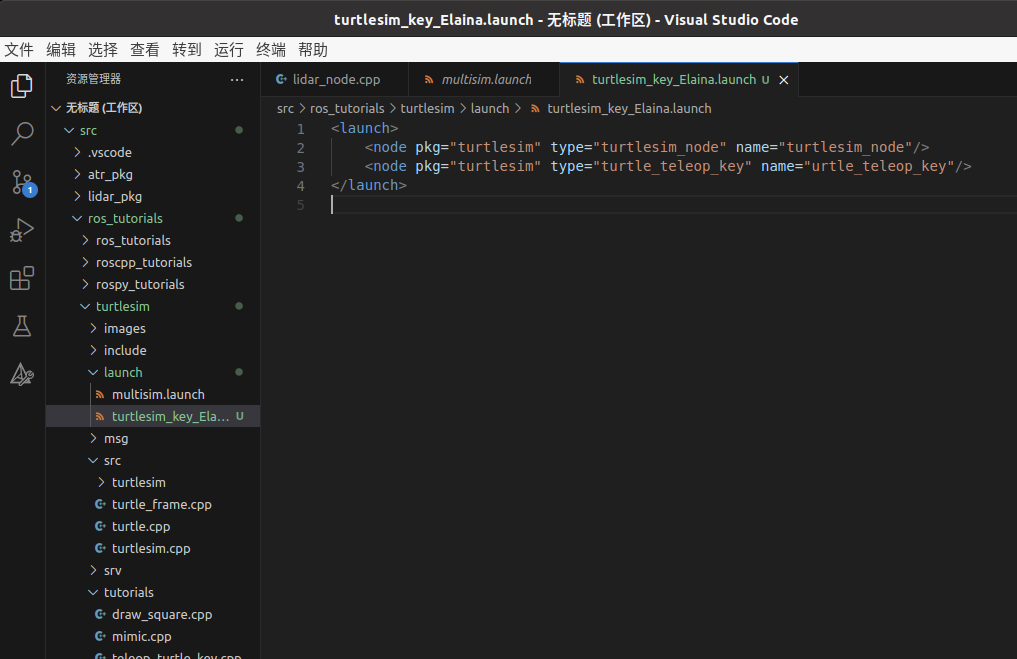This screenshot has height=659, width=1017.
Task: Select the turtlesim_key_Elaina.launch editor tab
Action: pyautogui.click(x=679, y=80)
